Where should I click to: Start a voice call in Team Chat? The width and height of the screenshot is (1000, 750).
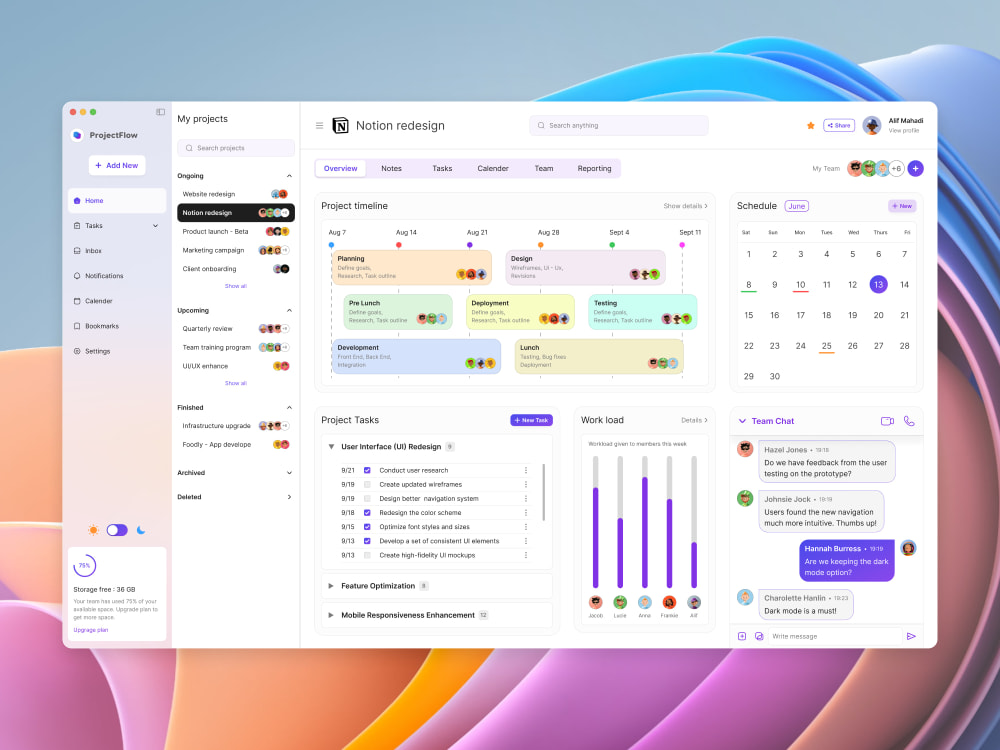908,421
